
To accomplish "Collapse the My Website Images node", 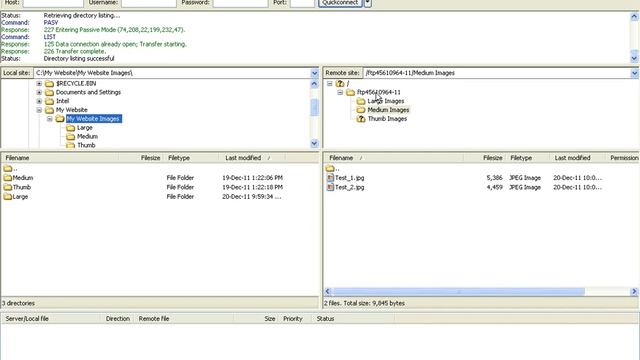I will coord(49,119).
